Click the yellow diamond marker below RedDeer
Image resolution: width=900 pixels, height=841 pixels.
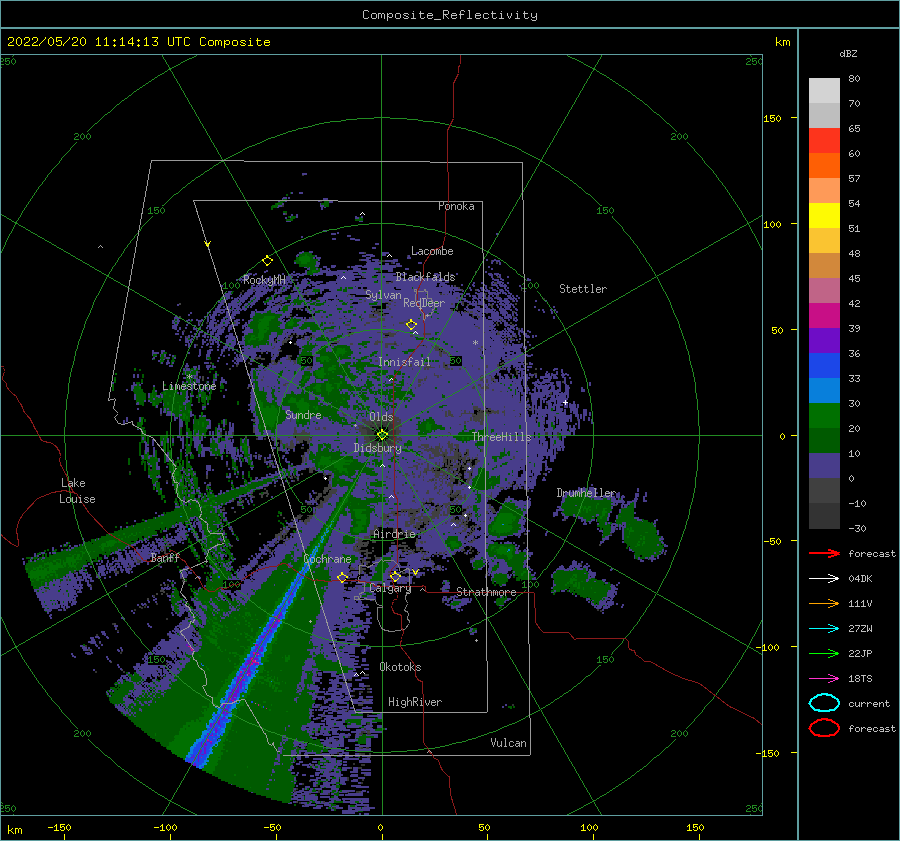[x=412, y=324]
